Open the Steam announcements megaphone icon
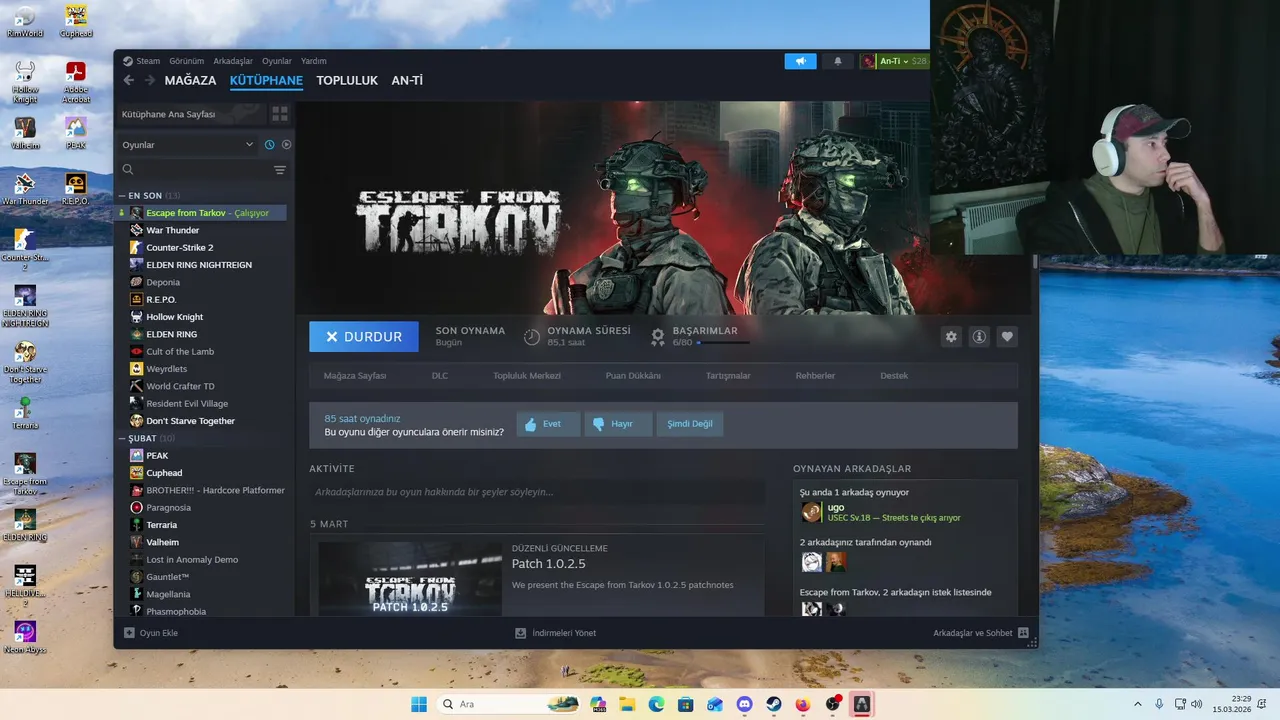The image size is (1280, 720). 800,61
